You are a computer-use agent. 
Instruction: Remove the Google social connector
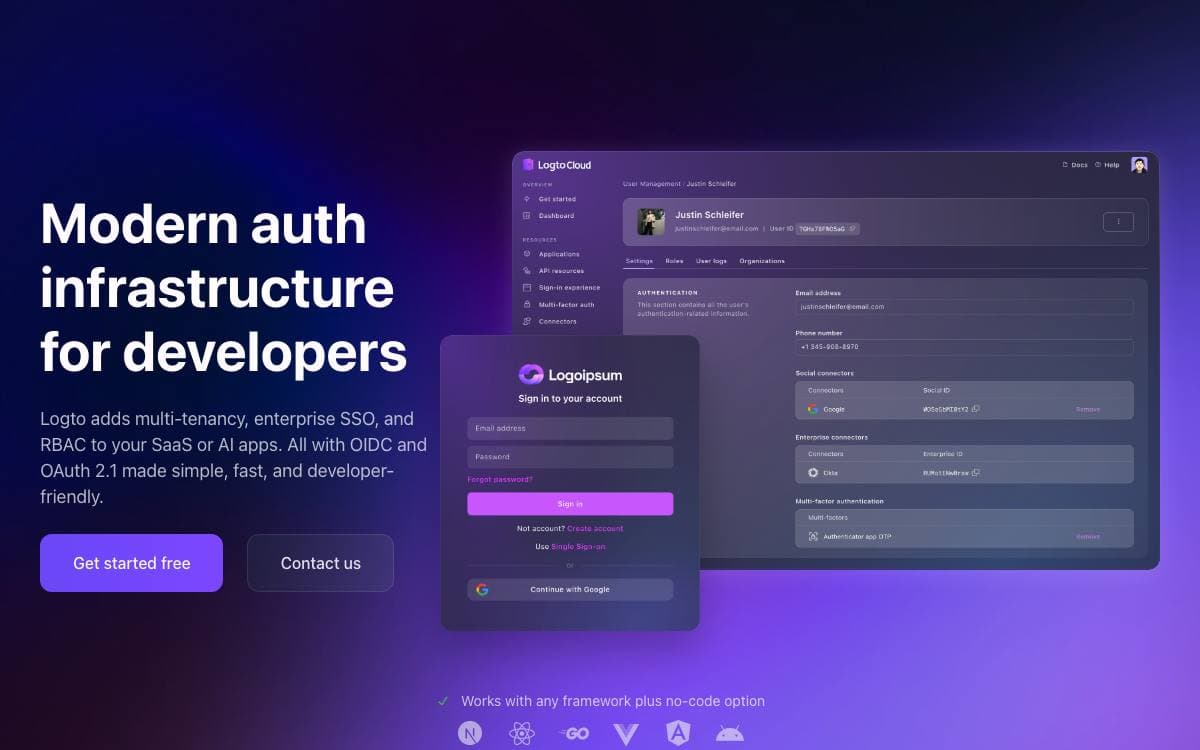pyautogui.click(x=1088, y=409)
